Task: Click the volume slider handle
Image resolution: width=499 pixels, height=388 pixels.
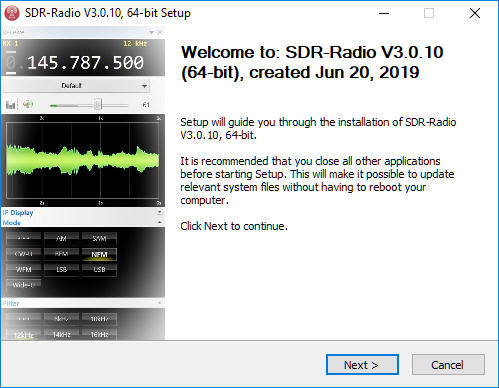Action: click(97, 105)
